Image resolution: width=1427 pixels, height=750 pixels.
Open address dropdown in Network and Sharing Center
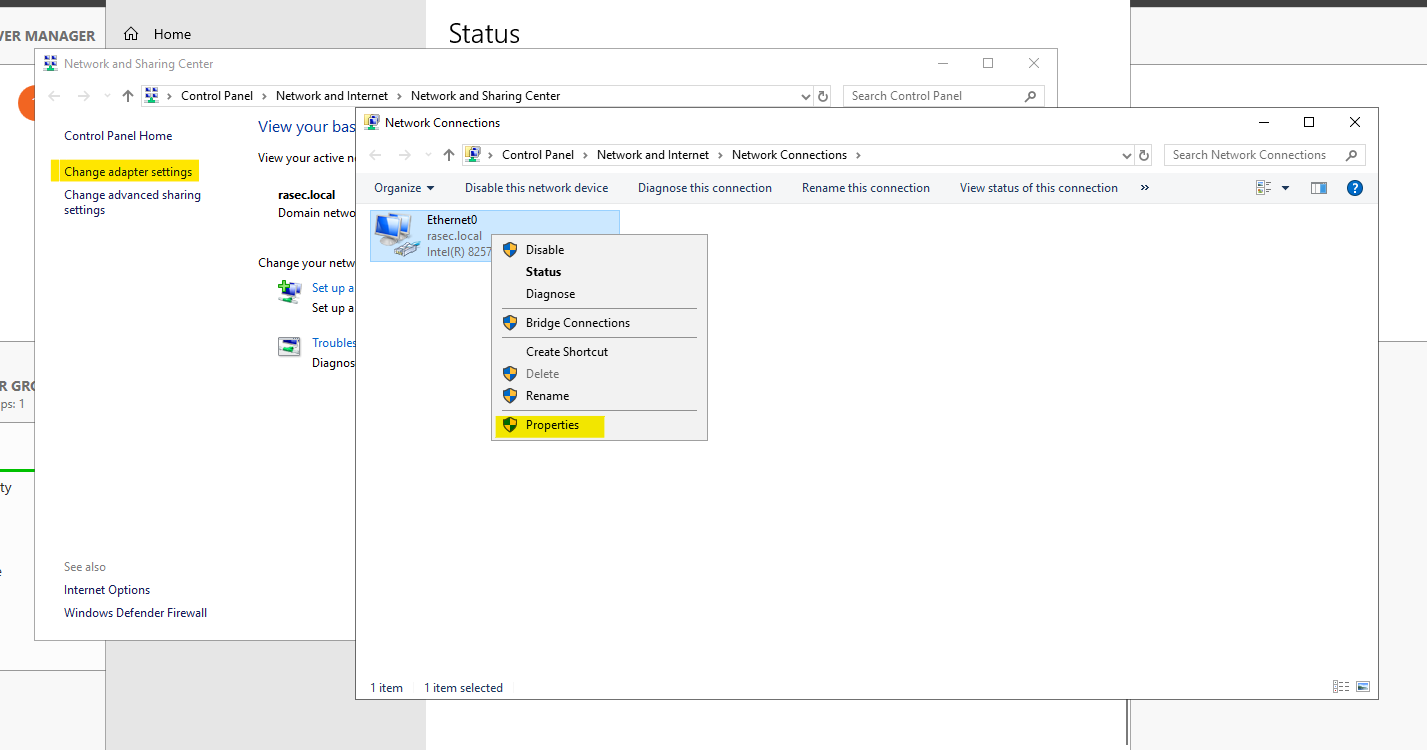tap(806, 96)
